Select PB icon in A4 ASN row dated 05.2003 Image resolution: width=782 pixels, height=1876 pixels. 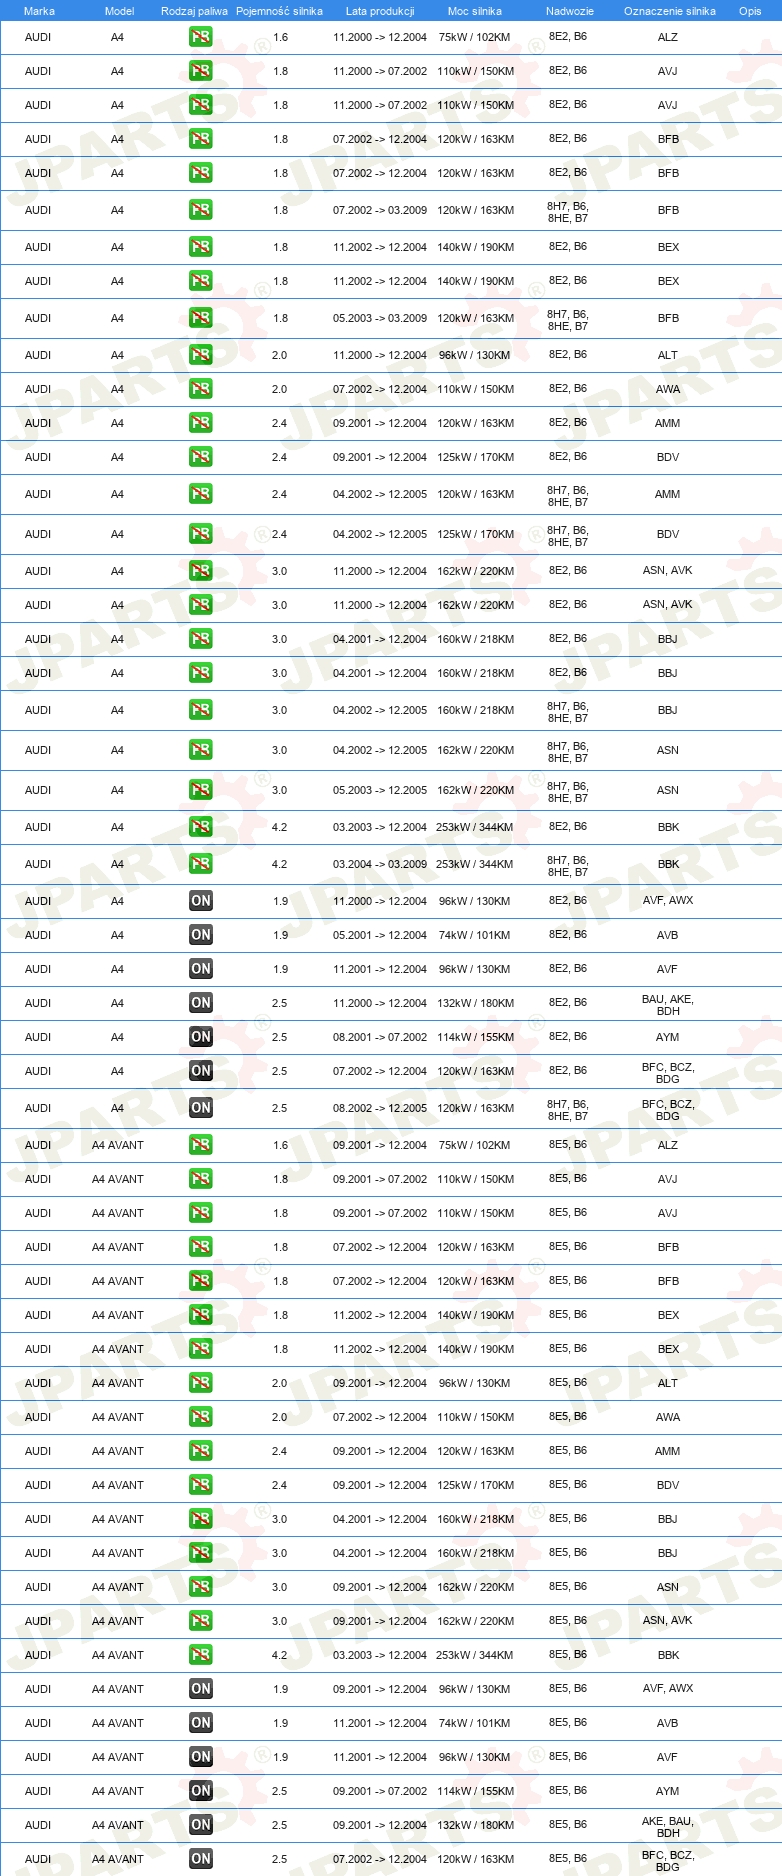[200, 790]
